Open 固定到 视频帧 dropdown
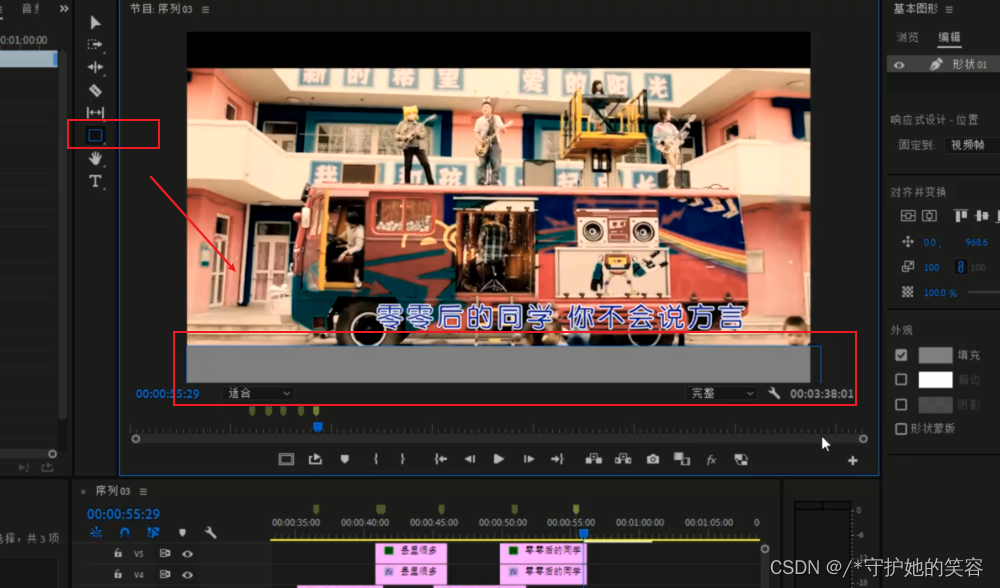 [973, 145]
